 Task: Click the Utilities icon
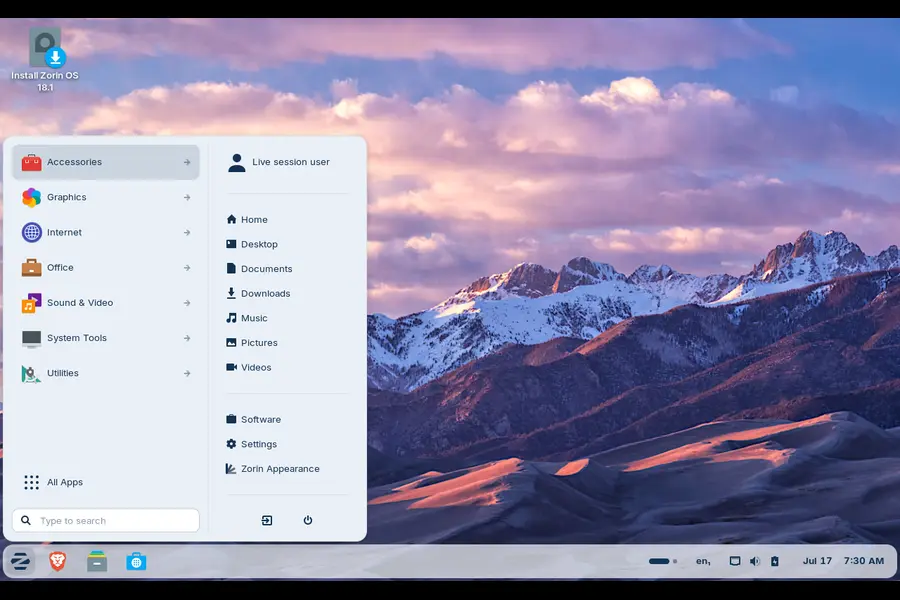(x=32, y=373)
